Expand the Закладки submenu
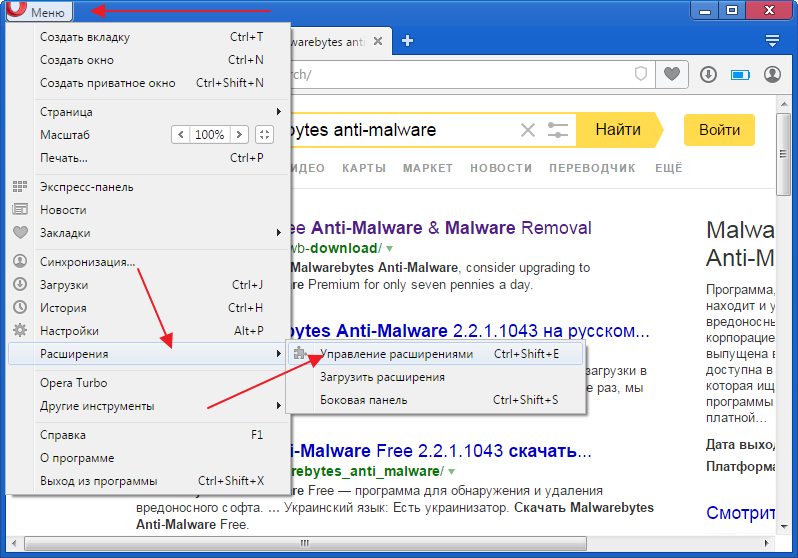The image size is (798, 558). [x=150, y=233]
